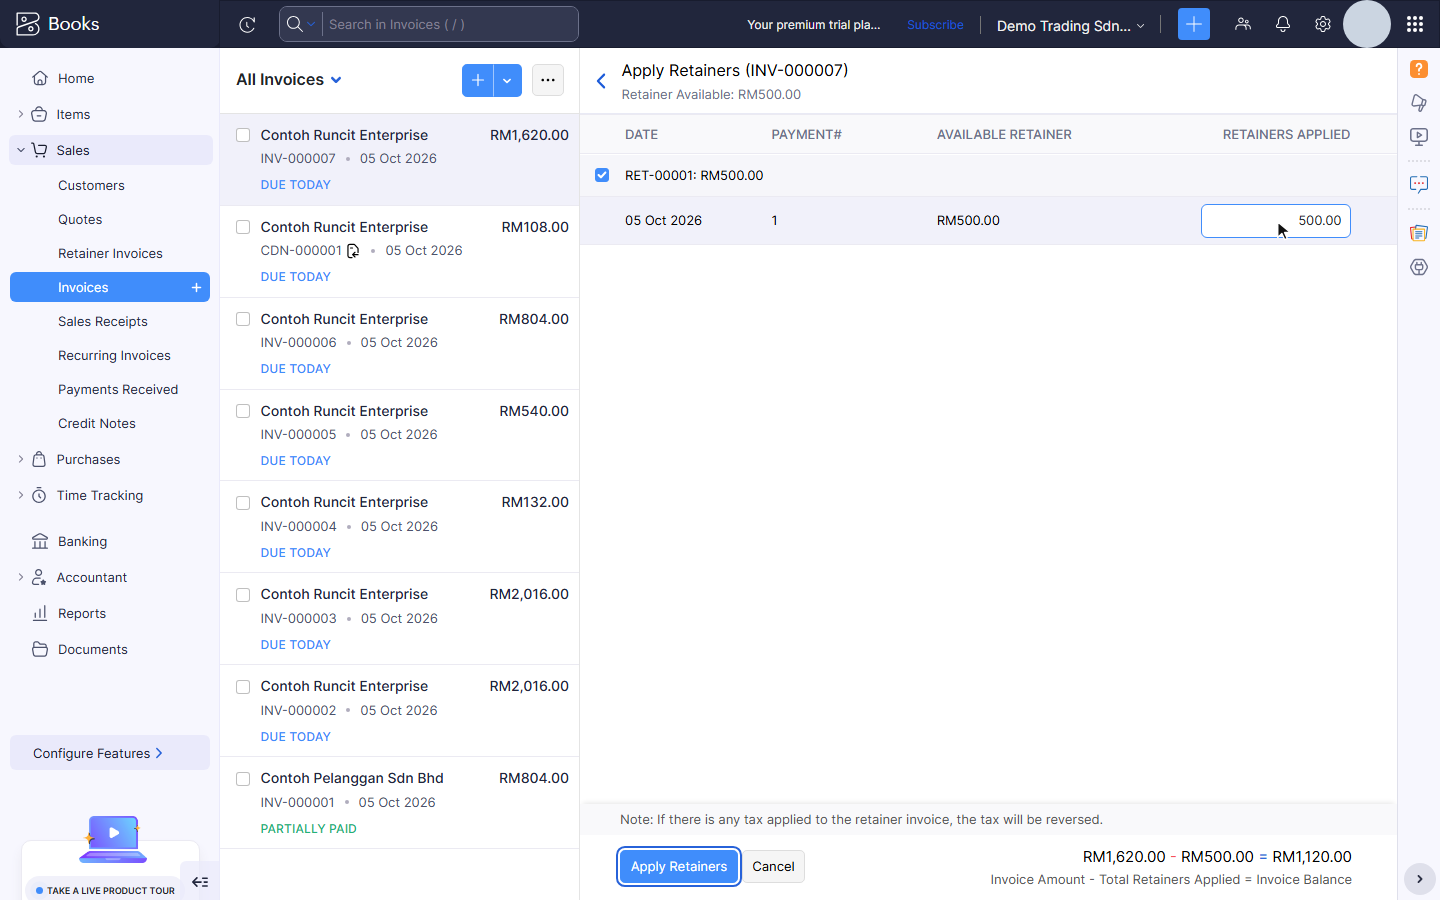This screenshot has width=1440, height=900.
Task: Select checkbox for invoice INV-000007
Action: [243, 135]
